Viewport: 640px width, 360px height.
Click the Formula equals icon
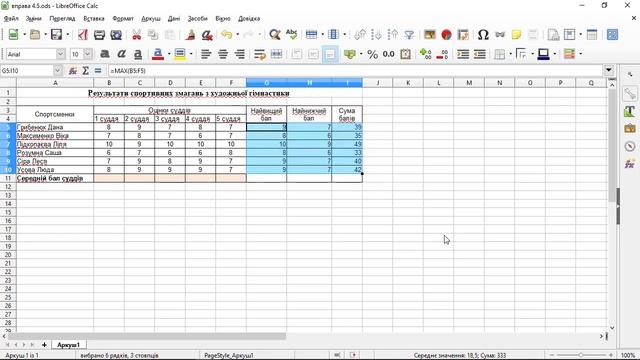(98, 71)
